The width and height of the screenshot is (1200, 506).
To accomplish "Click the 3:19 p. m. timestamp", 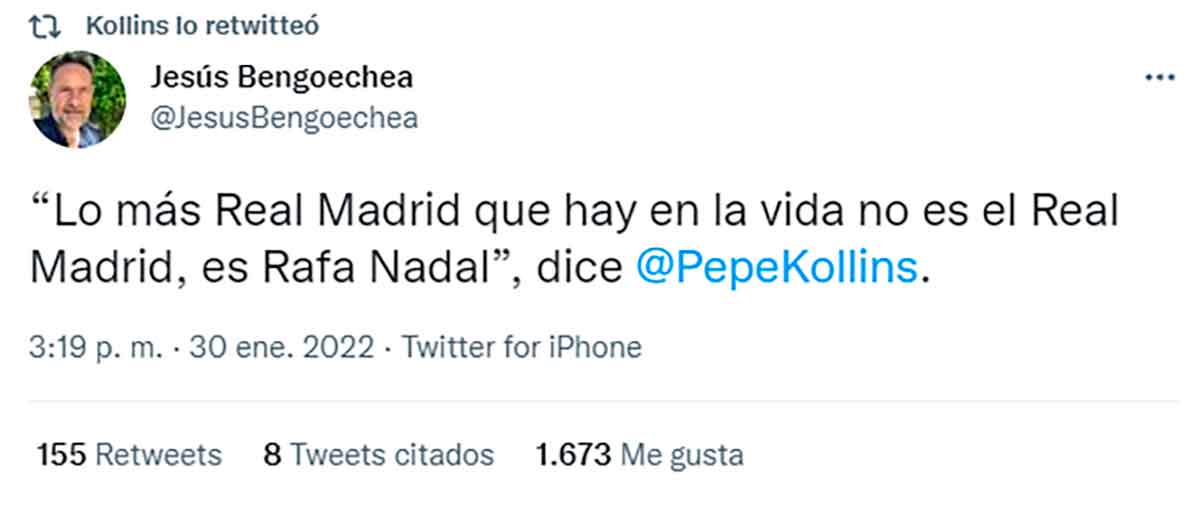I will tap(94, 347).
